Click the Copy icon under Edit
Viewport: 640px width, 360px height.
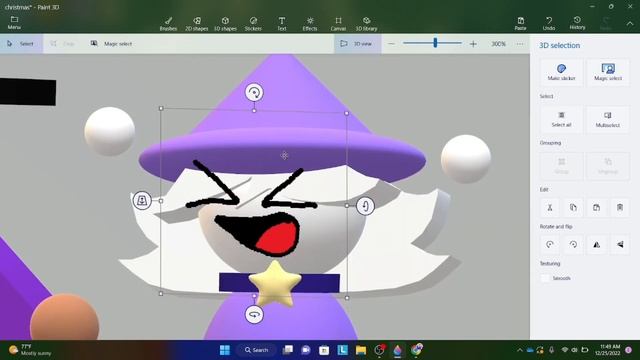(573, 208)
